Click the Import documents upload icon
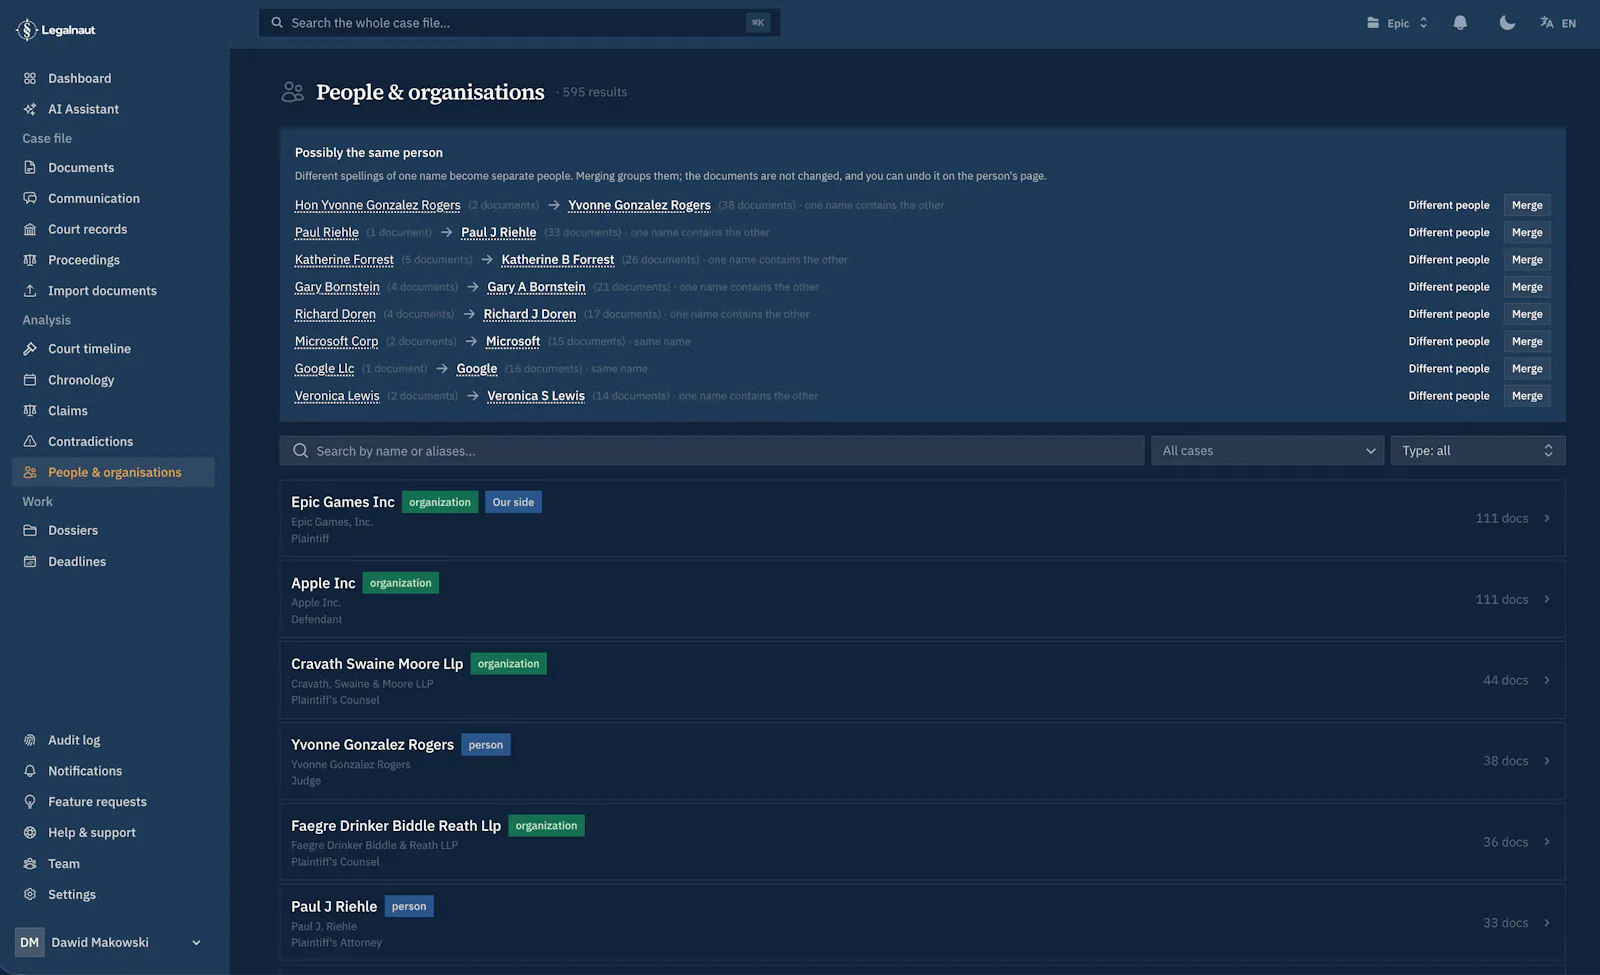The height and width of the screenshot is (975, 1600). [x=30, y=291]
